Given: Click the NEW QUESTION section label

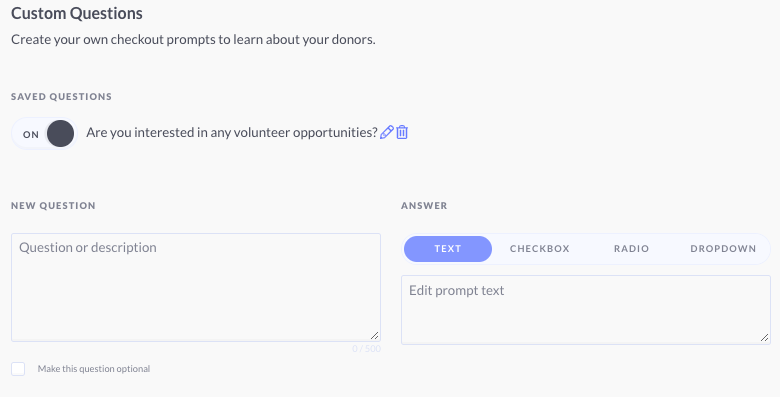Looking at the screenshot, I should coord(53,205).
